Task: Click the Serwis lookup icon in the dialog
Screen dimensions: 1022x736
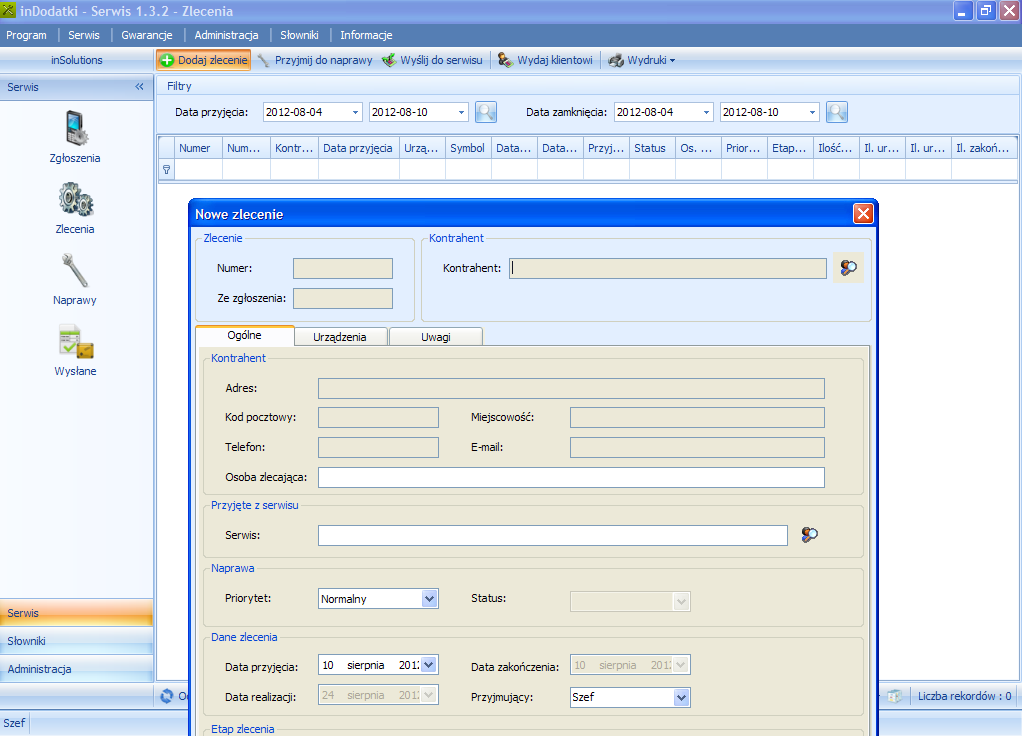Action: coord(810,535)
